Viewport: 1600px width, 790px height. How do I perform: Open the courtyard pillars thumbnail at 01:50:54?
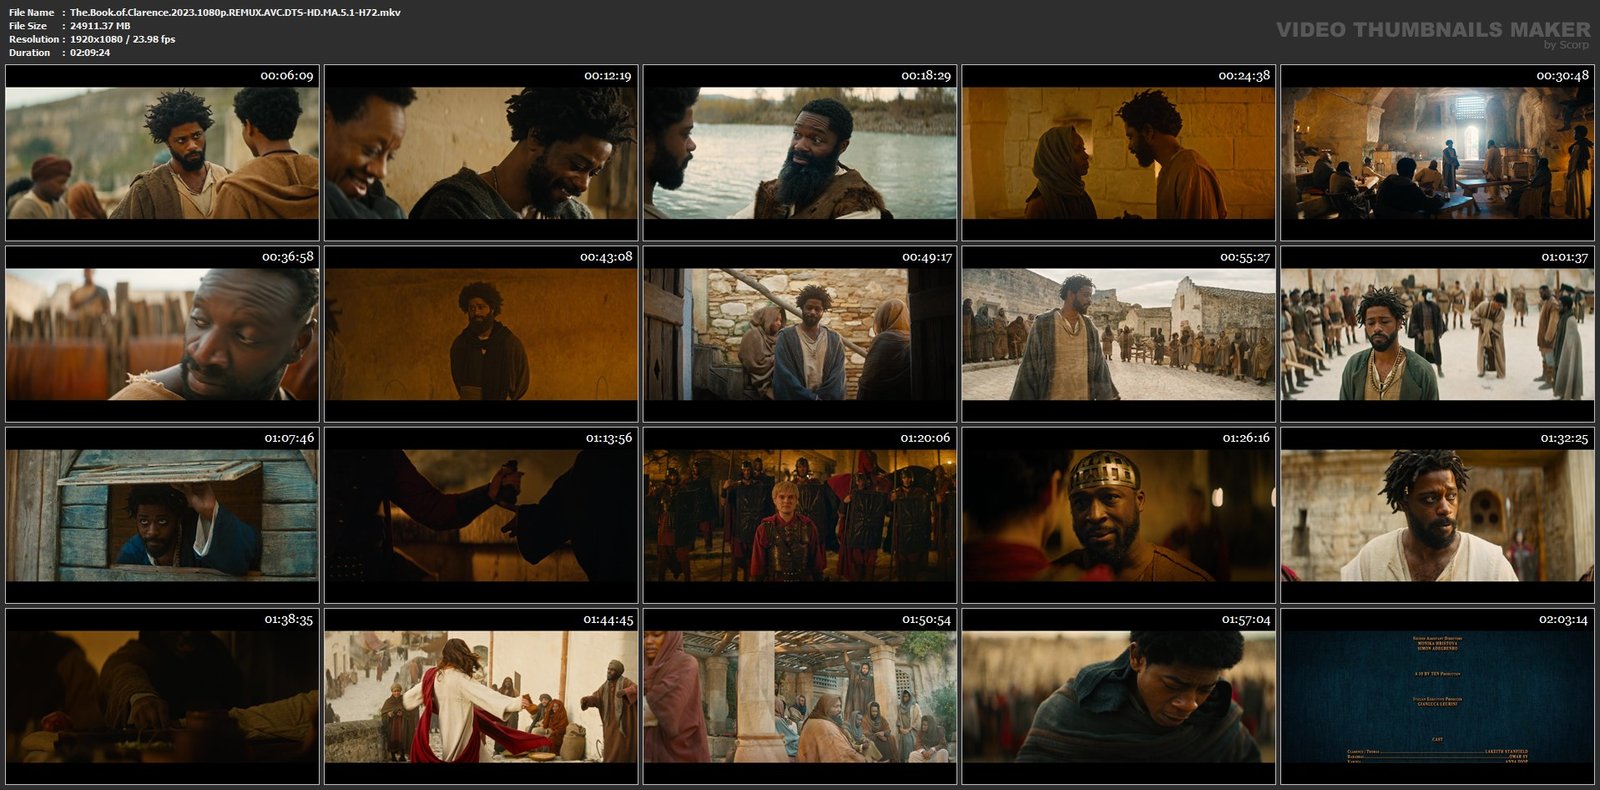[800, 697]
